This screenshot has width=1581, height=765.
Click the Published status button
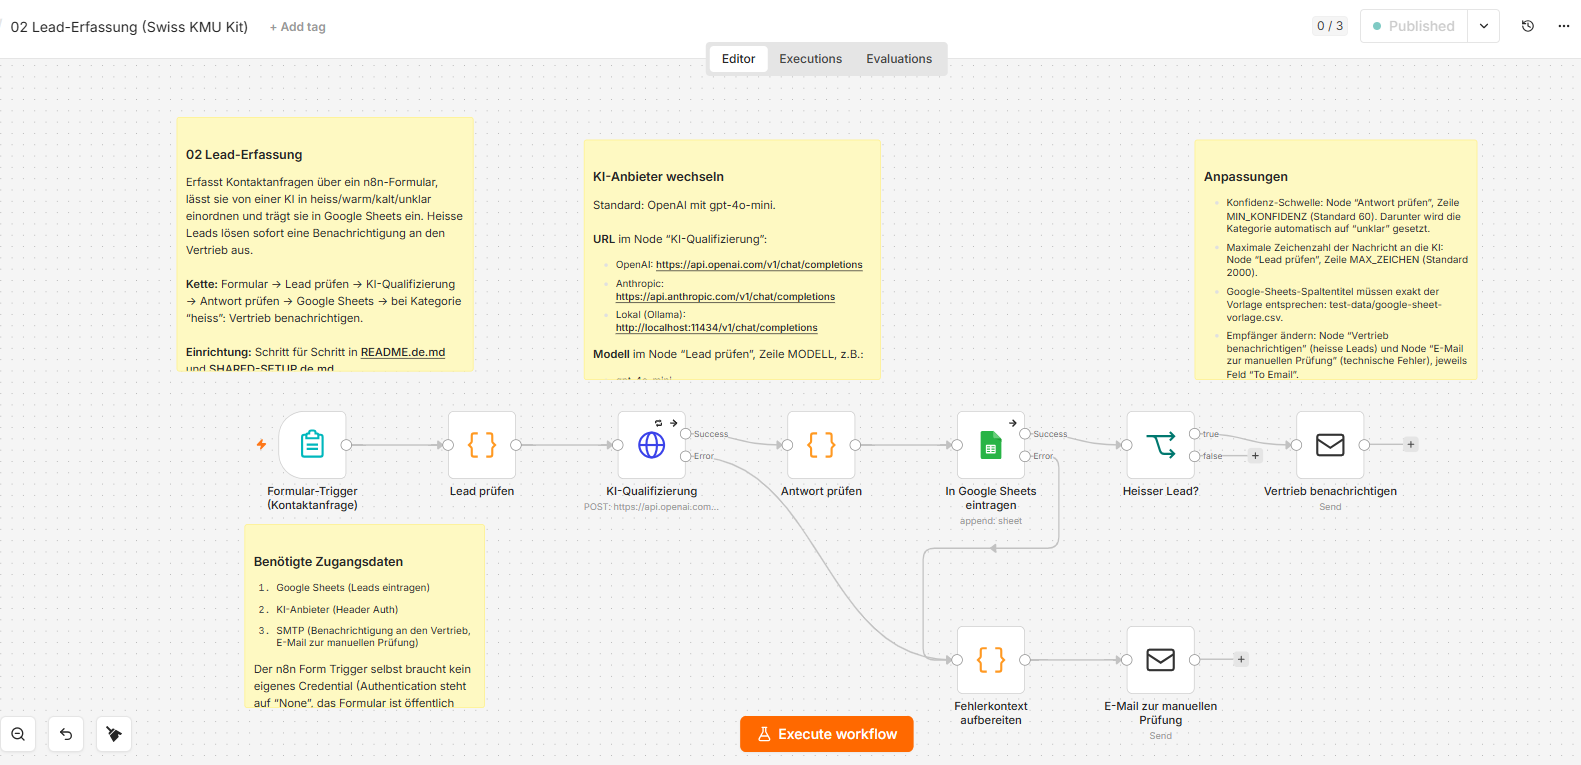(1414, 26)
